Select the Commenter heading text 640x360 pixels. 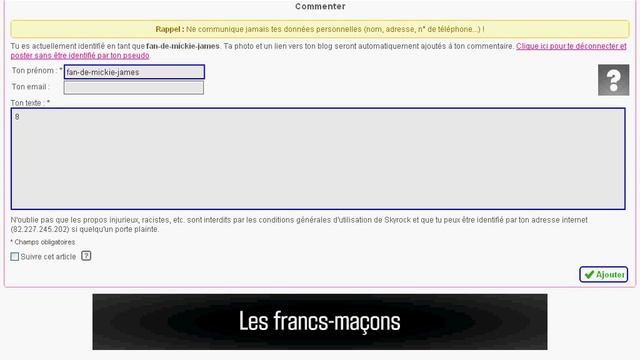pos(320,7)
